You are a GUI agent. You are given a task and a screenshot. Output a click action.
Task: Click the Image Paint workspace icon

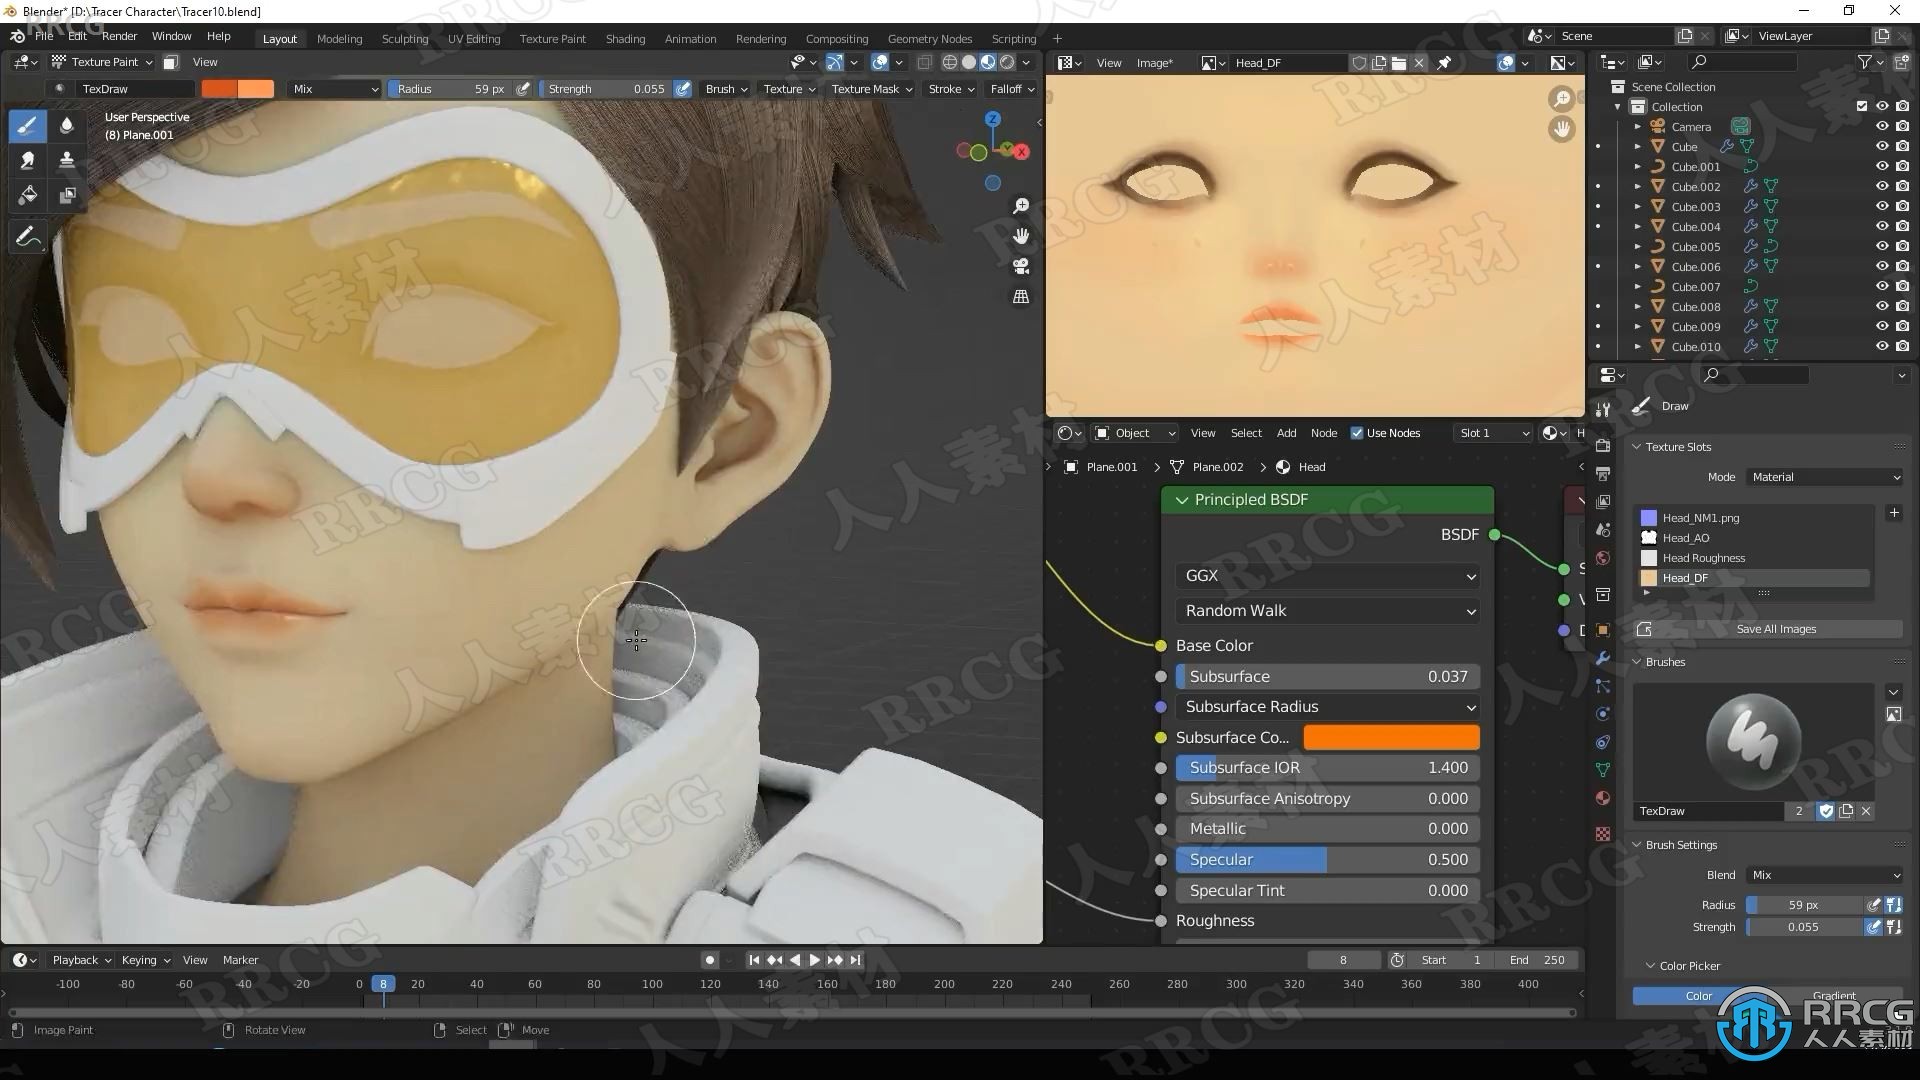pos(22,1030)
